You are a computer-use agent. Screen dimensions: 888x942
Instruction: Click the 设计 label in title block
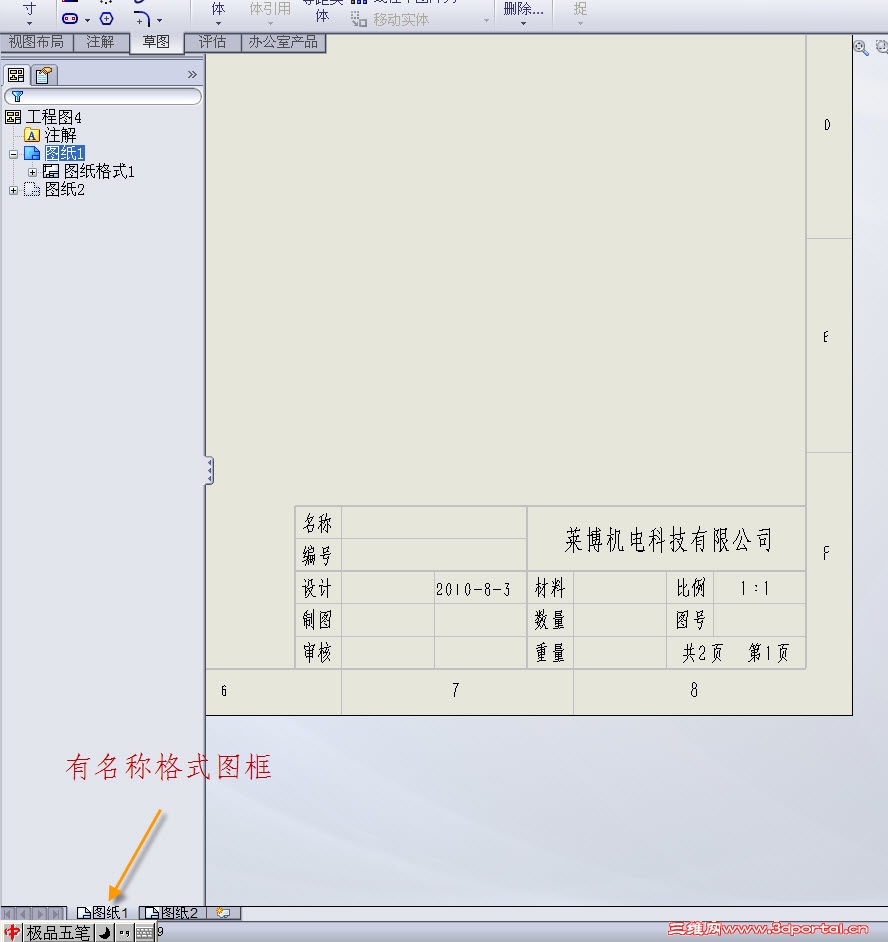coord(317,588)
